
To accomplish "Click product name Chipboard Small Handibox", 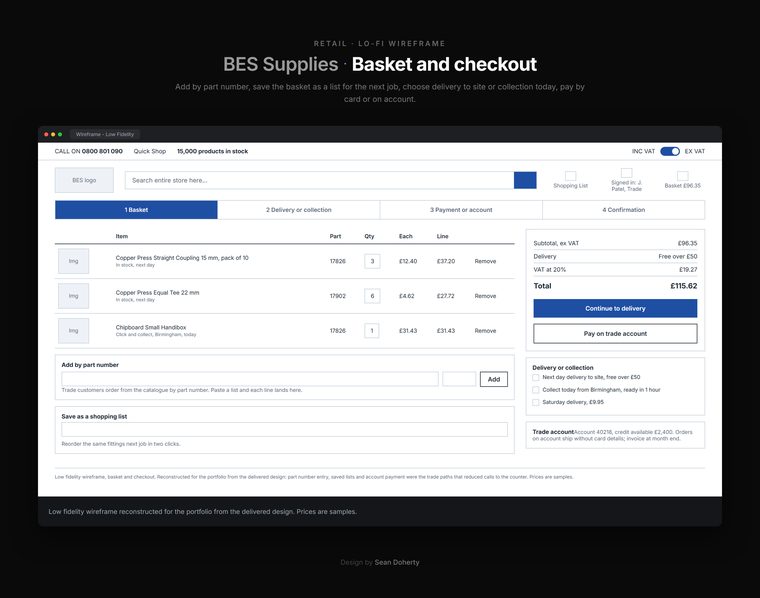I will coord(151,328).
